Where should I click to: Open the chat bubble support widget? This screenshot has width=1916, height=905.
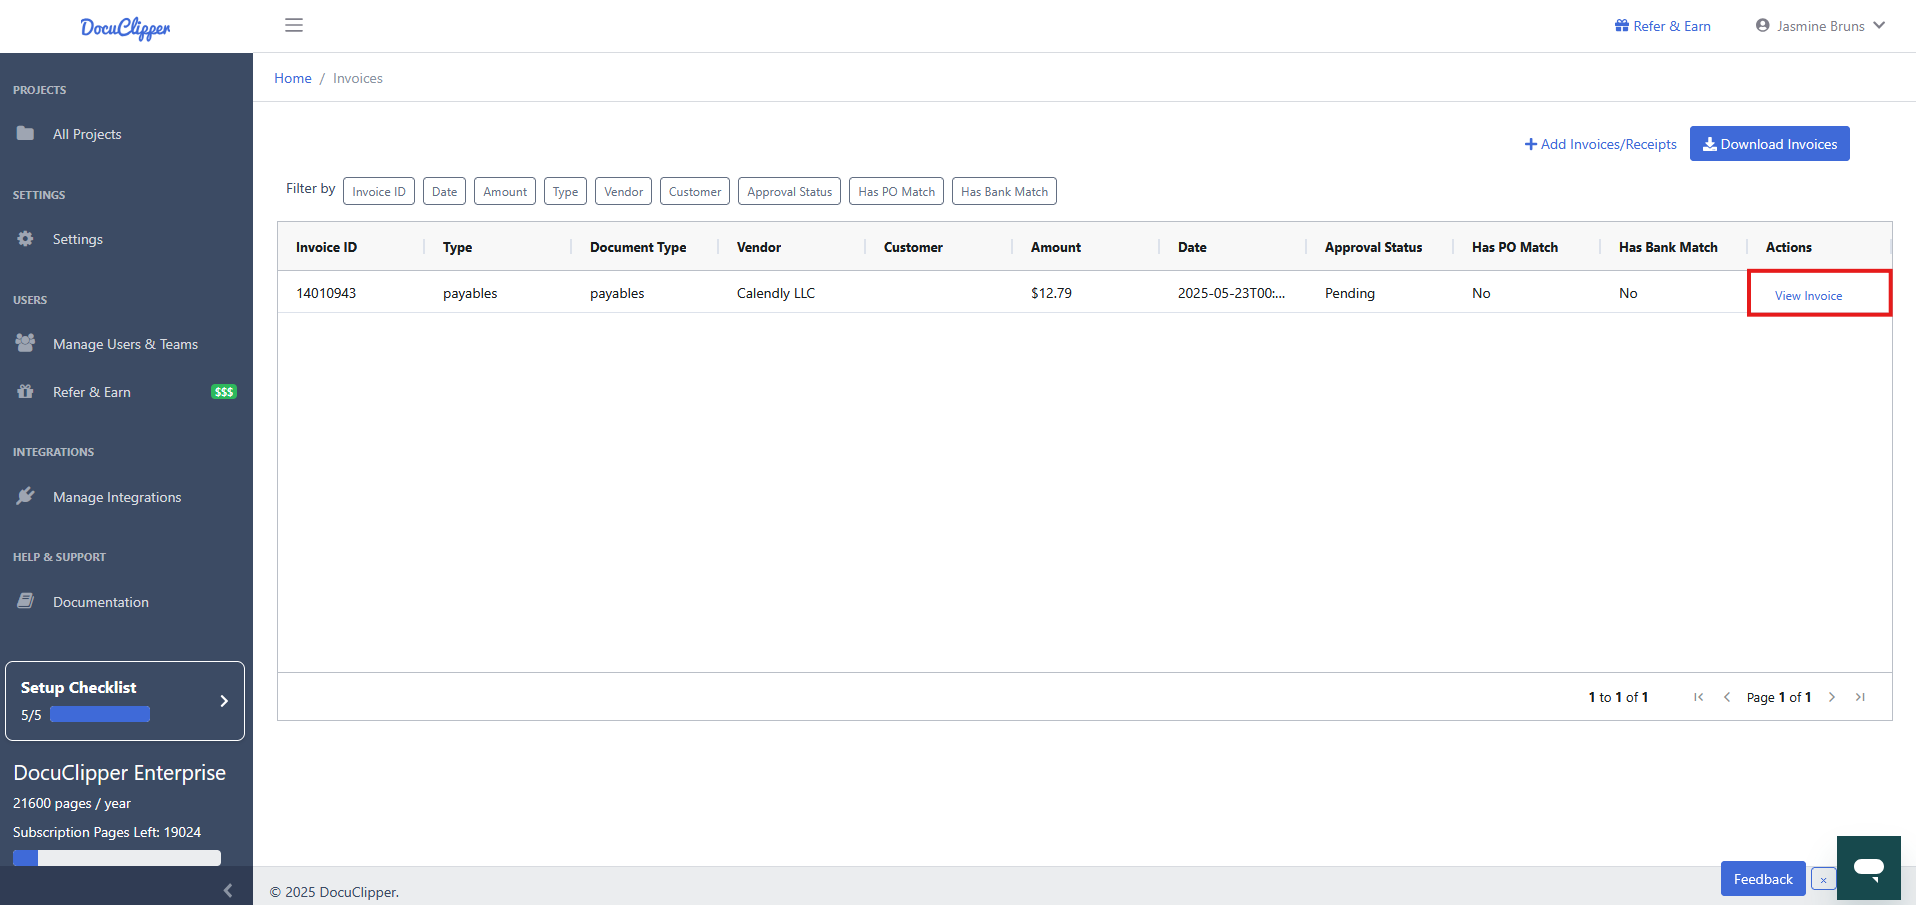[x=1868, y=868]
